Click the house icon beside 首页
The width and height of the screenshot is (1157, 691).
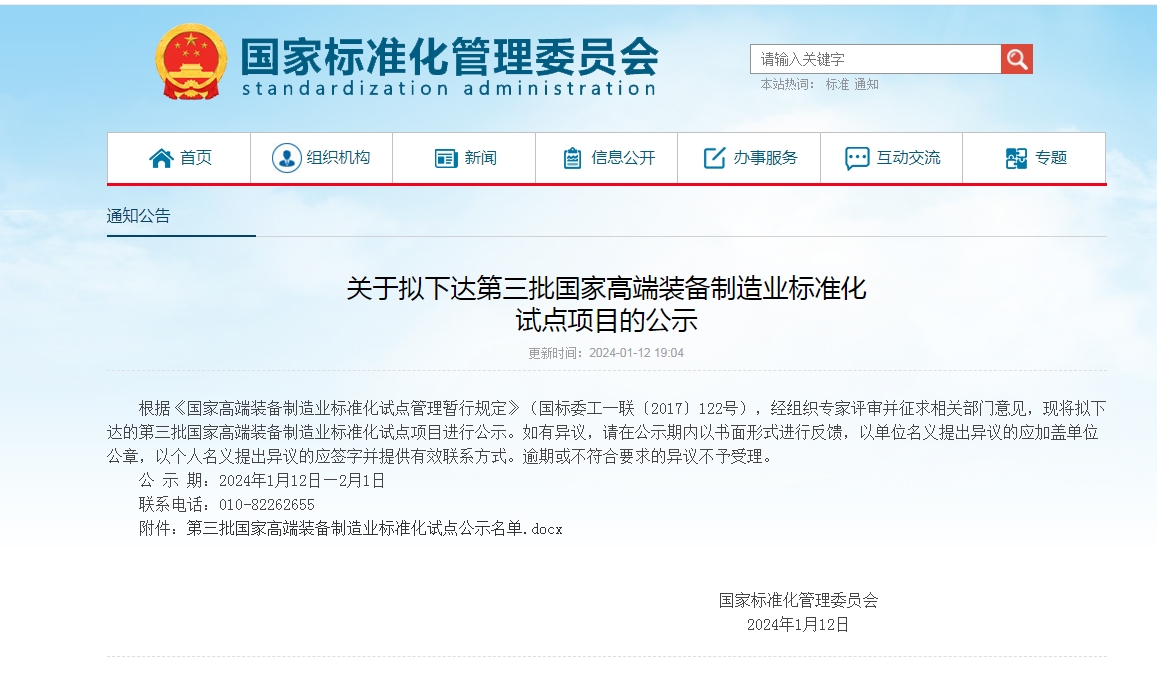coord(161,158)
